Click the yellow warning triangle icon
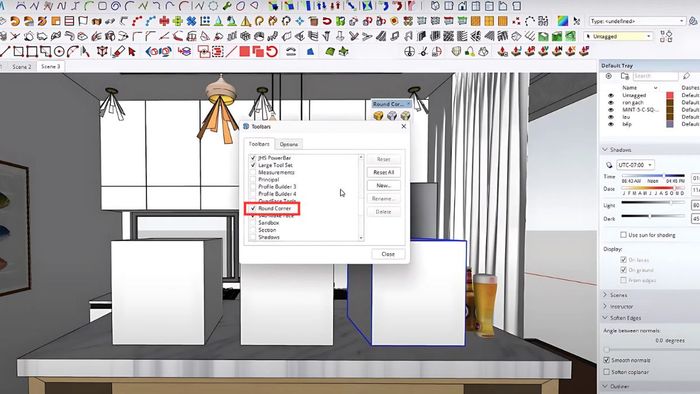The height and width of the screenshot is (394, 700). (x=246, y=21)
